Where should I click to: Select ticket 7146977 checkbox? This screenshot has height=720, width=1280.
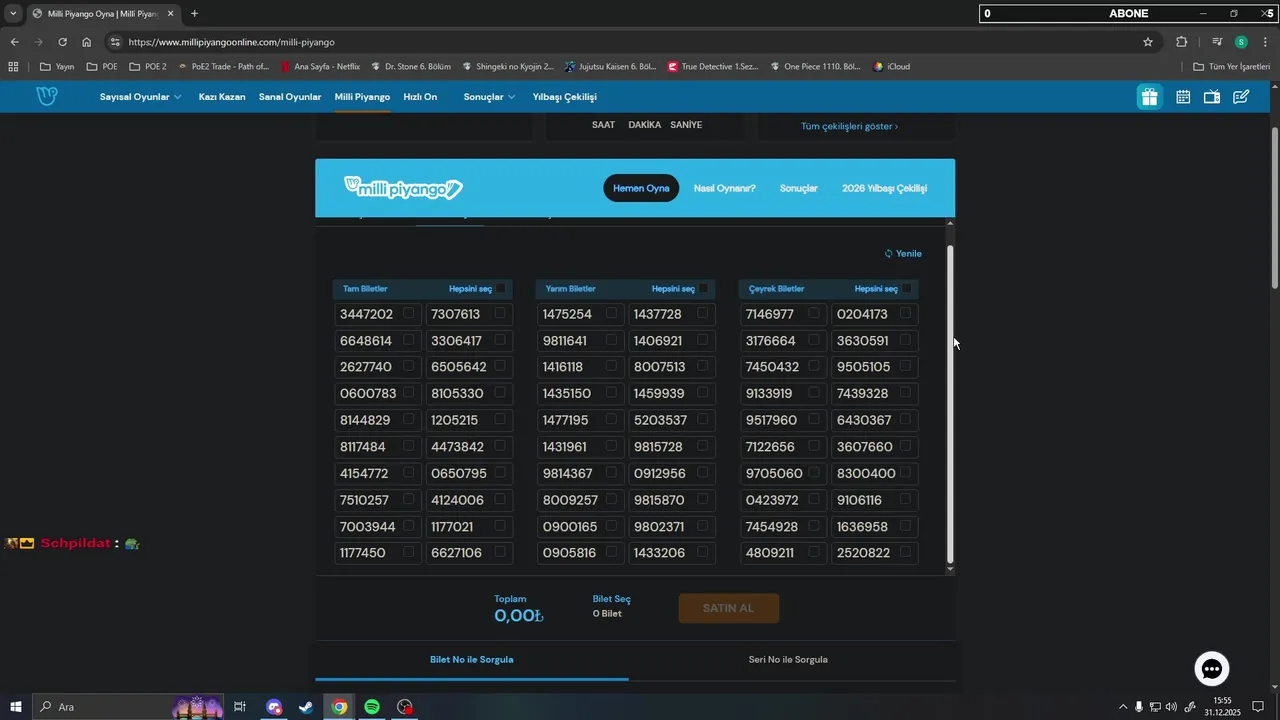click(814, 313)
